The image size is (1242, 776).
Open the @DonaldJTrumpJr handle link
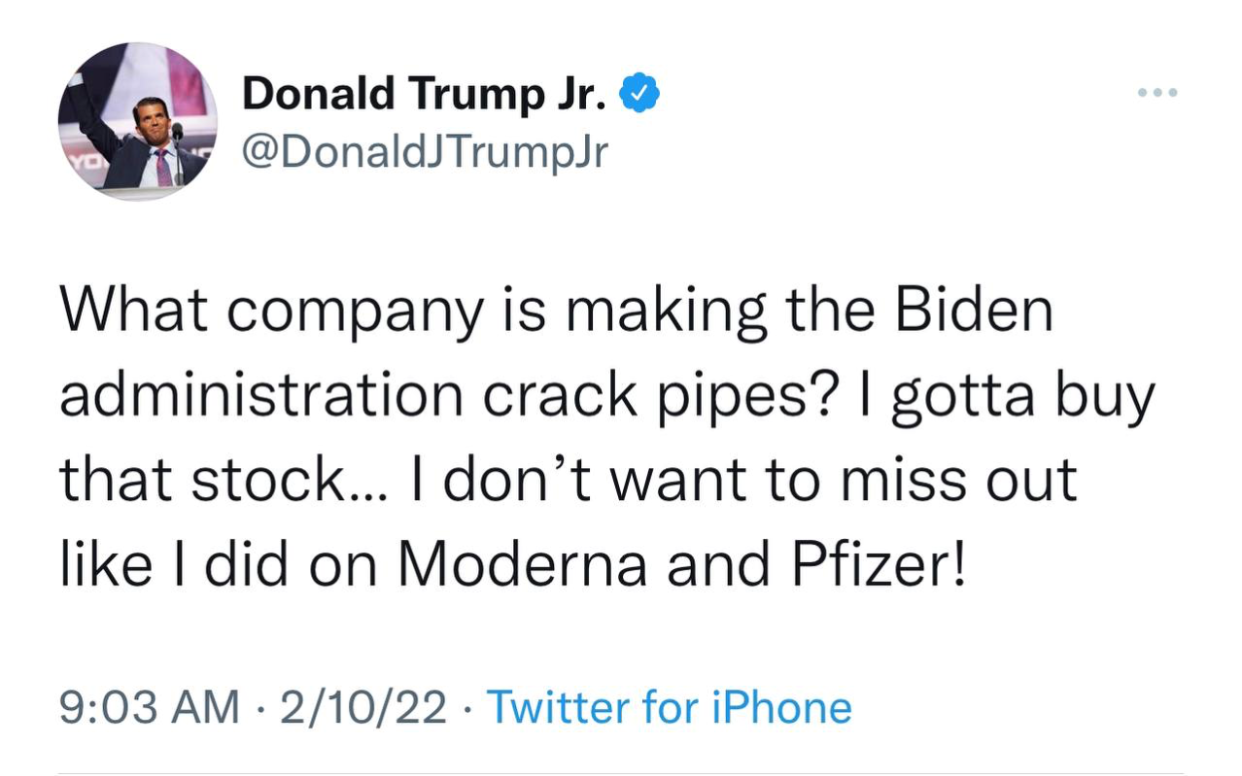425,153
